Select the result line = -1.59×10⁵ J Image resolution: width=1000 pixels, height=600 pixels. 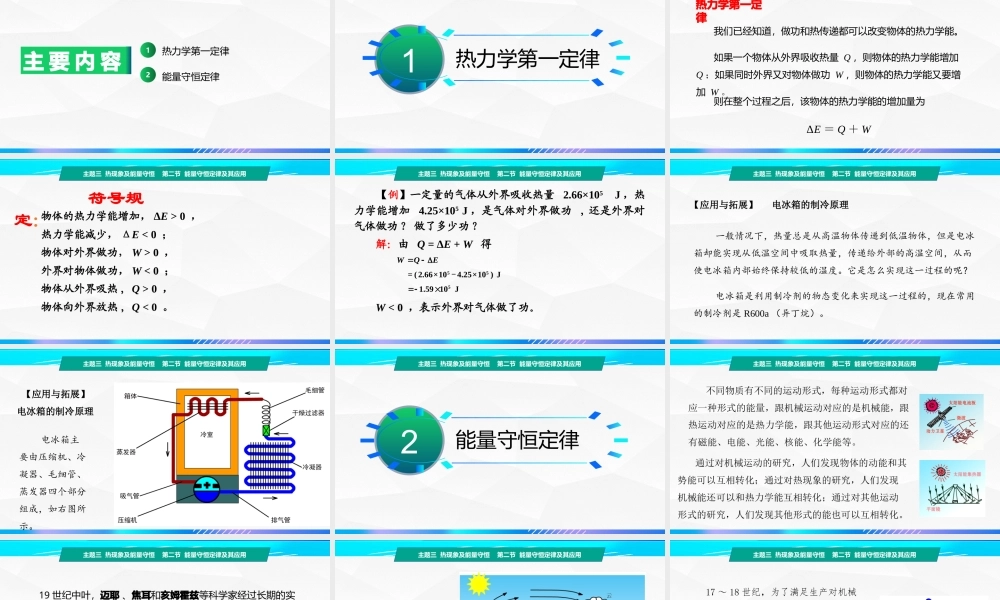coord(434,289)
